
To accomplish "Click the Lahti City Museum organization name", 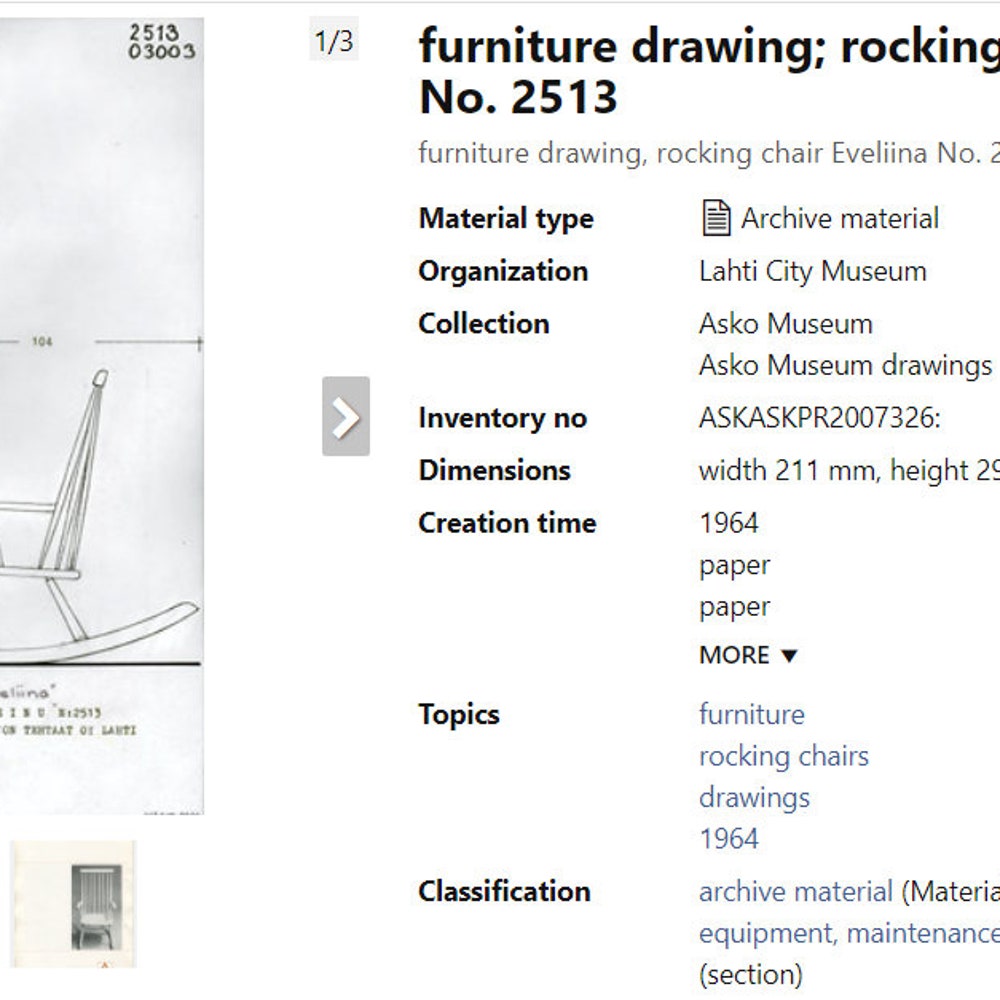I will [812, 271].
